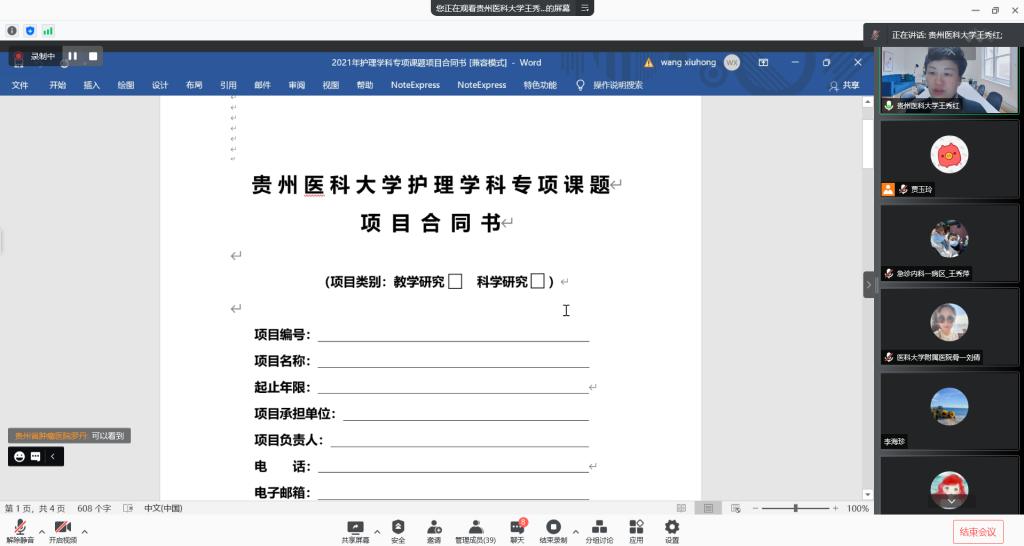Open the 插入 (Insert) ribbon tab

92,86
